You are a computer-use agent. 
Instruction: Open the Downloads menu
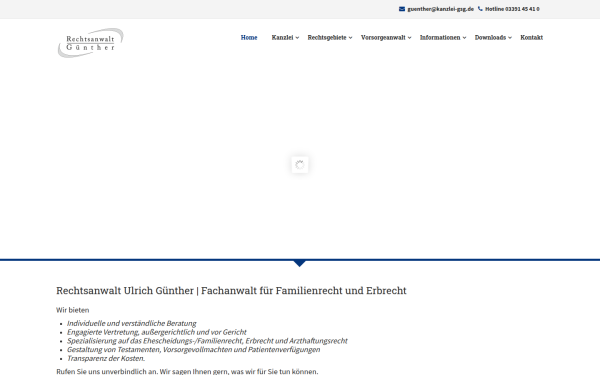pyautogui.click(x=490, y=38)
